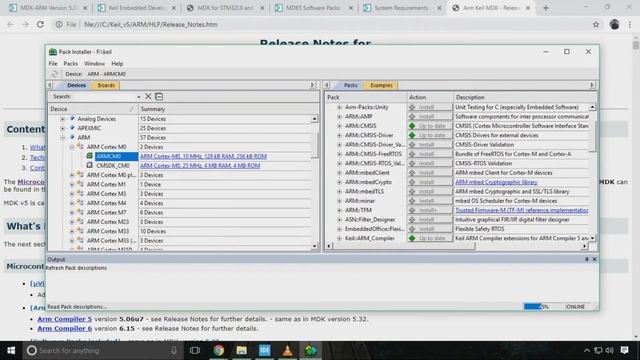Image resolution: width=640 pixels, height=360 pixels.
Task: Close the Output panel
Action: point(594,259)
